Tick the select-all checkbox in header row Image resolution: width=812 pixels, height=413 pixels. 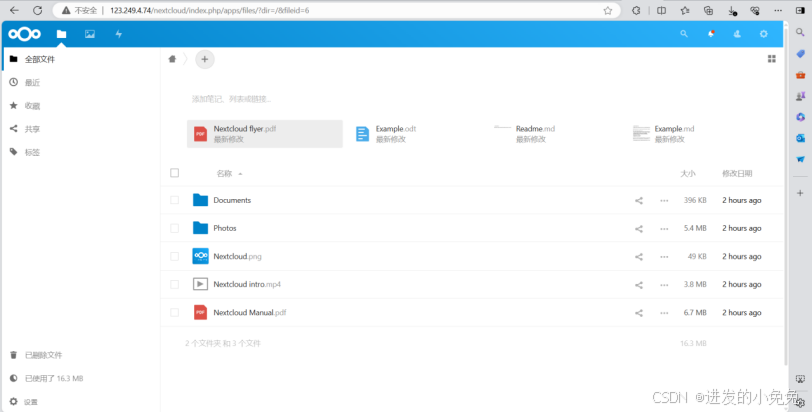pyautogui.click(x=175, y=173)
